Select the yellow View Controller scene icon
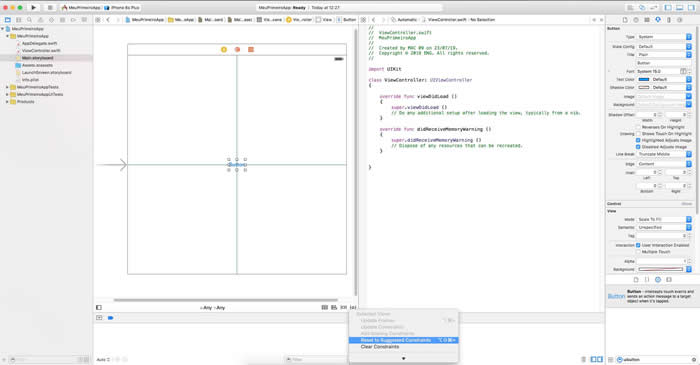700x365 pixels. click(224, 50)
